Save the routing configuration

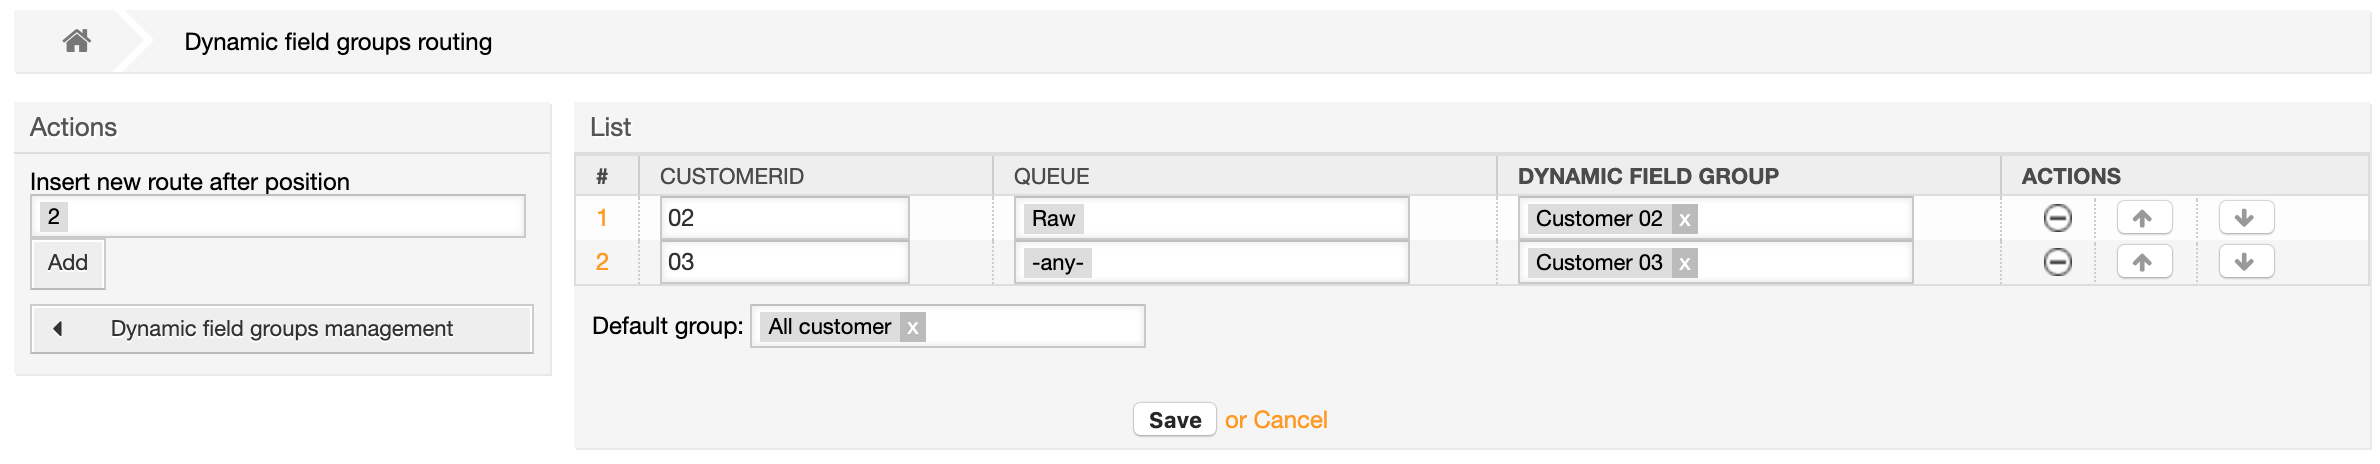1174,420
